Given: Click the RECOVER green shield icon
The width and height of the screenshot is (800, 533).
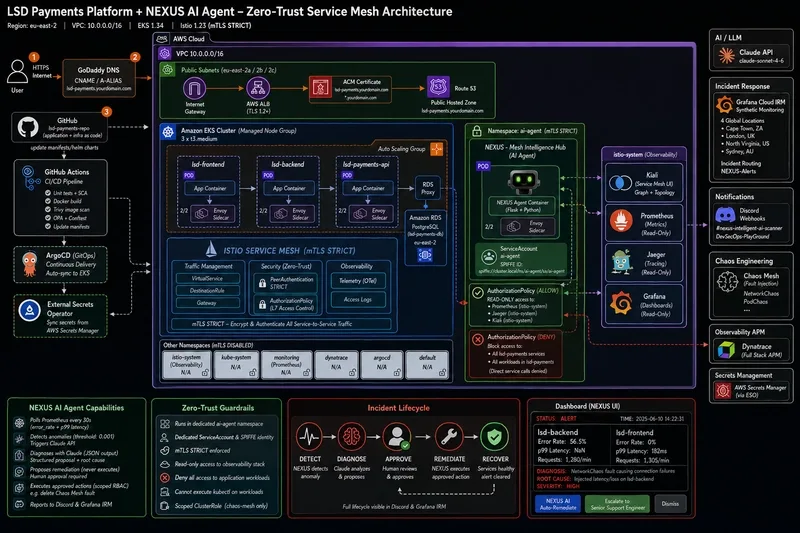Looking at the screenshot, I should pyautogui.click(x=494, y=437).
